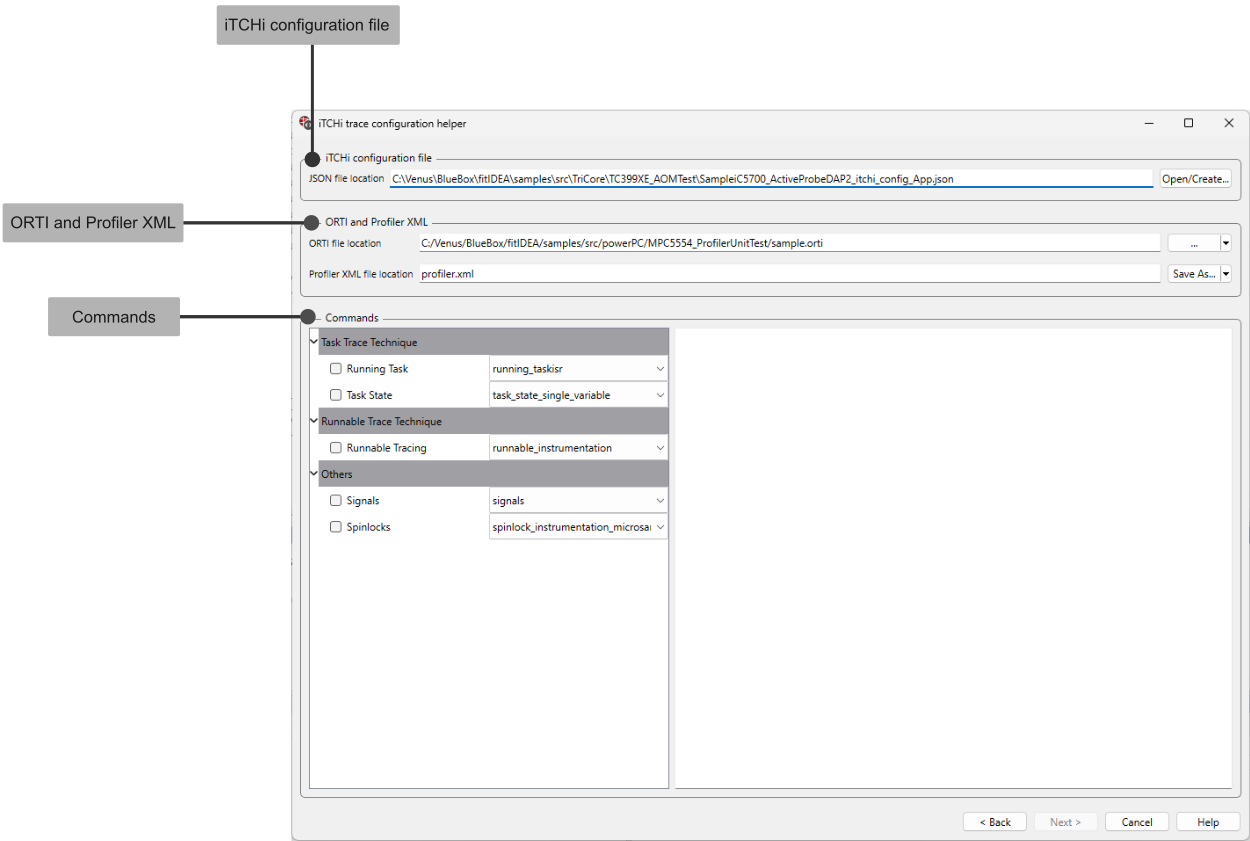Viewport: 1250px width, 841px height.
Task: Open the Save As arrow dropdown
Action: pos(1225,274)
